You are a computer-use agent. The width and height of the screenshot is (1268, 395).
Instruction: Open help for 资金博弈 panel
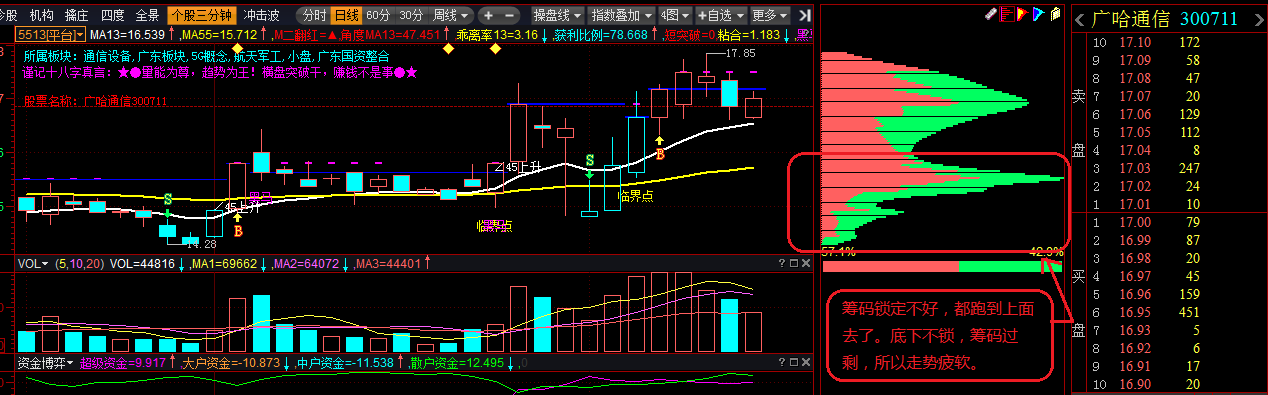[781, 362]
